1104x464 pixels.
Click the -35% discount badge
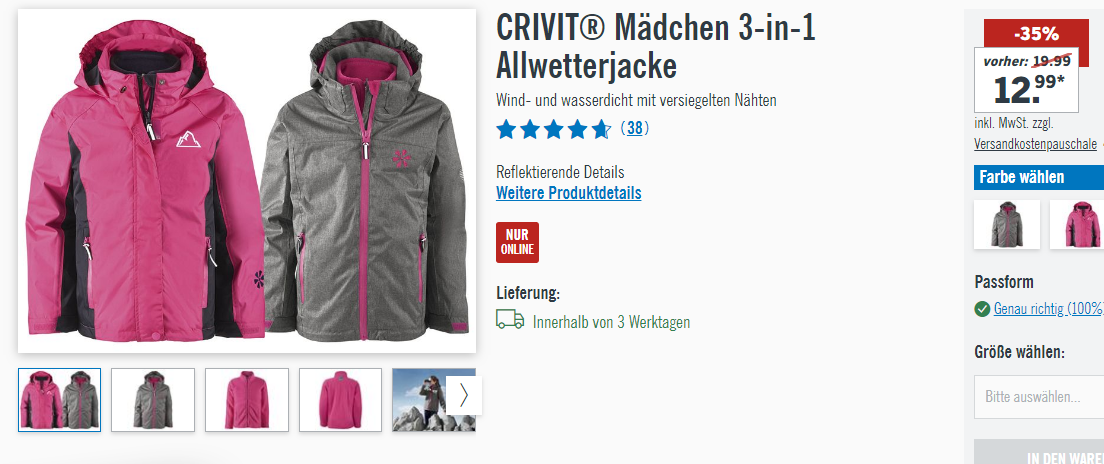pyautogui.click(x=1036, y=33)
